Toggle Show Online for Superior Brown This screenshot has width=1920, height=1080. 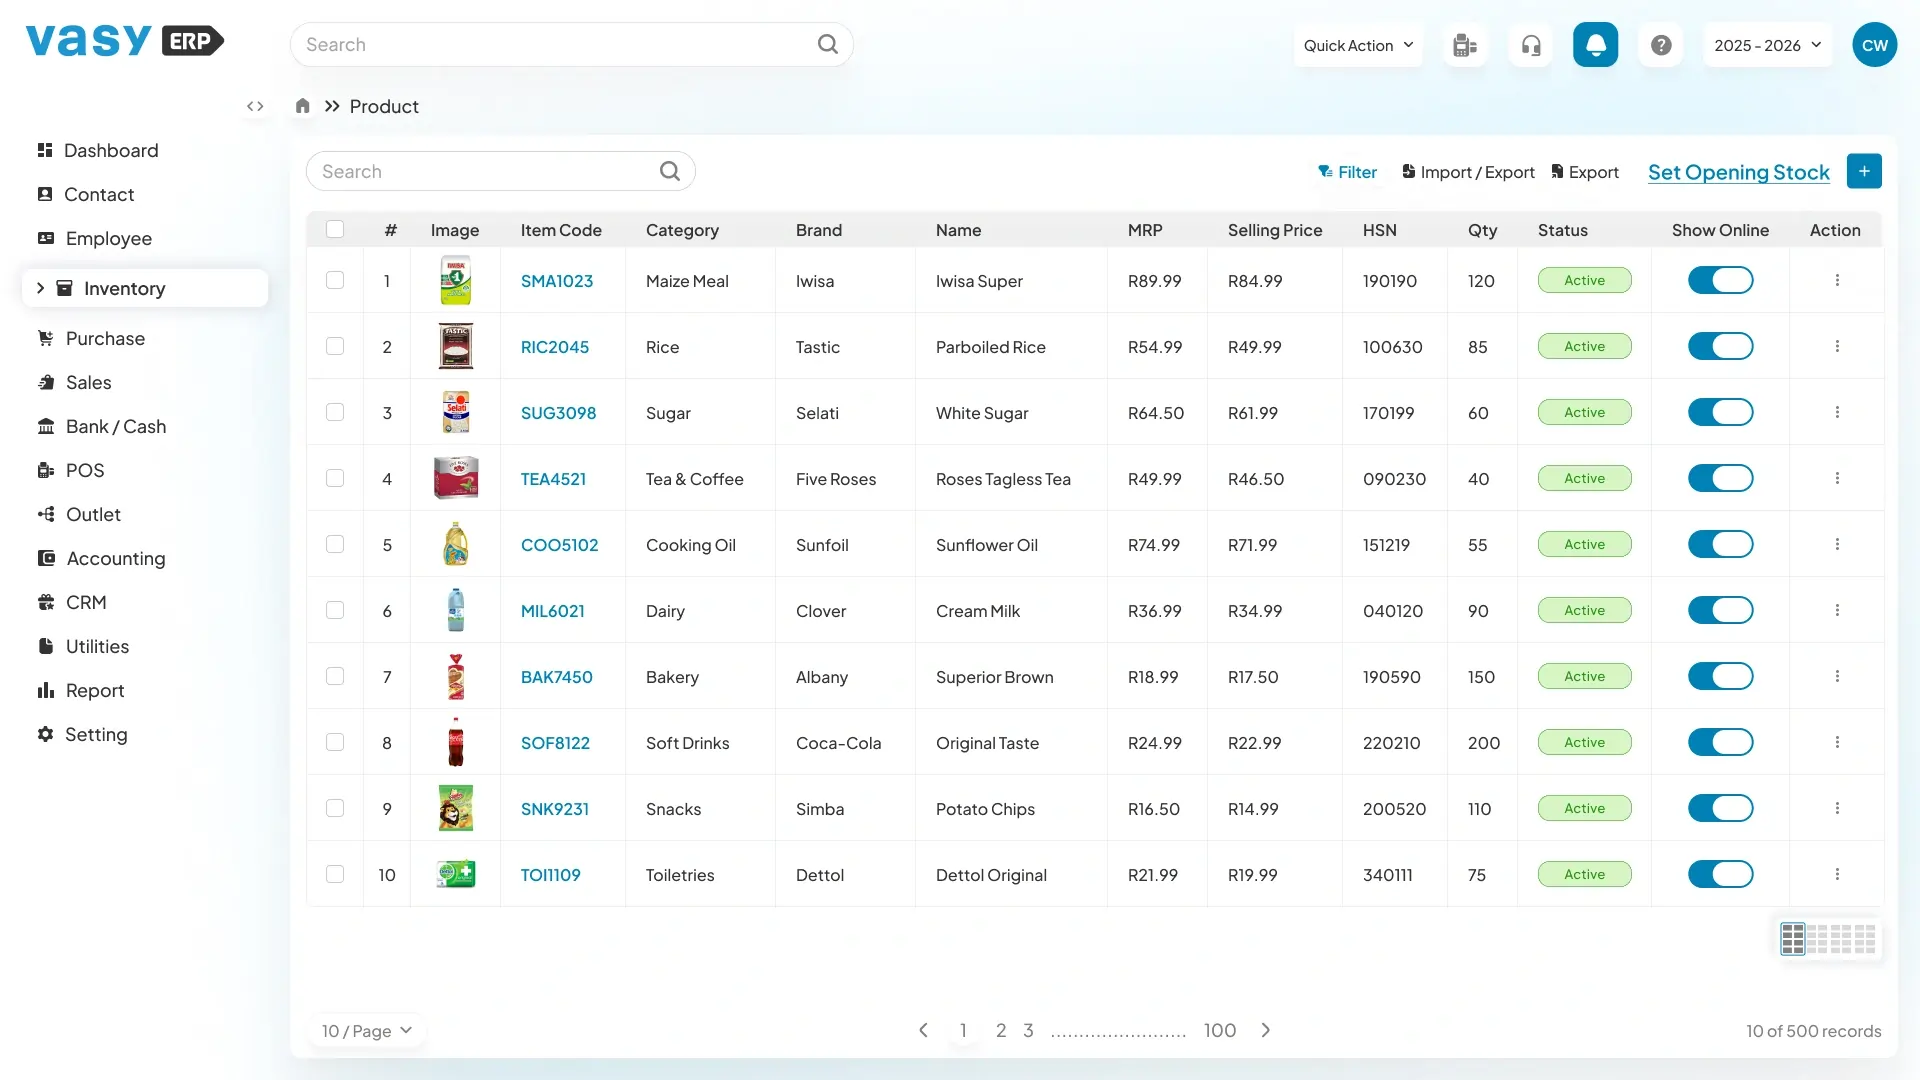1720,676
